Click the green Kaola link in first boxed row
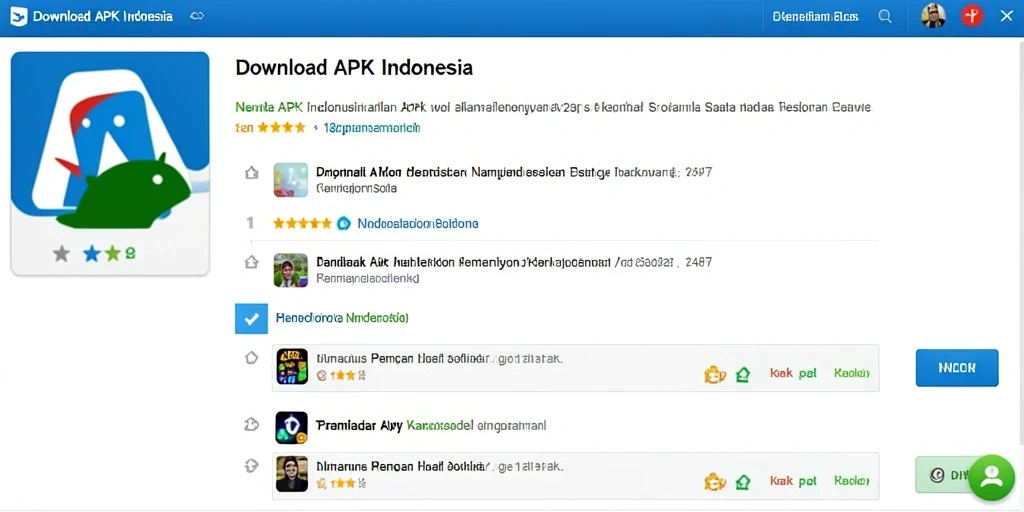This screenshot has width=1024, height=512. [852, 373]
